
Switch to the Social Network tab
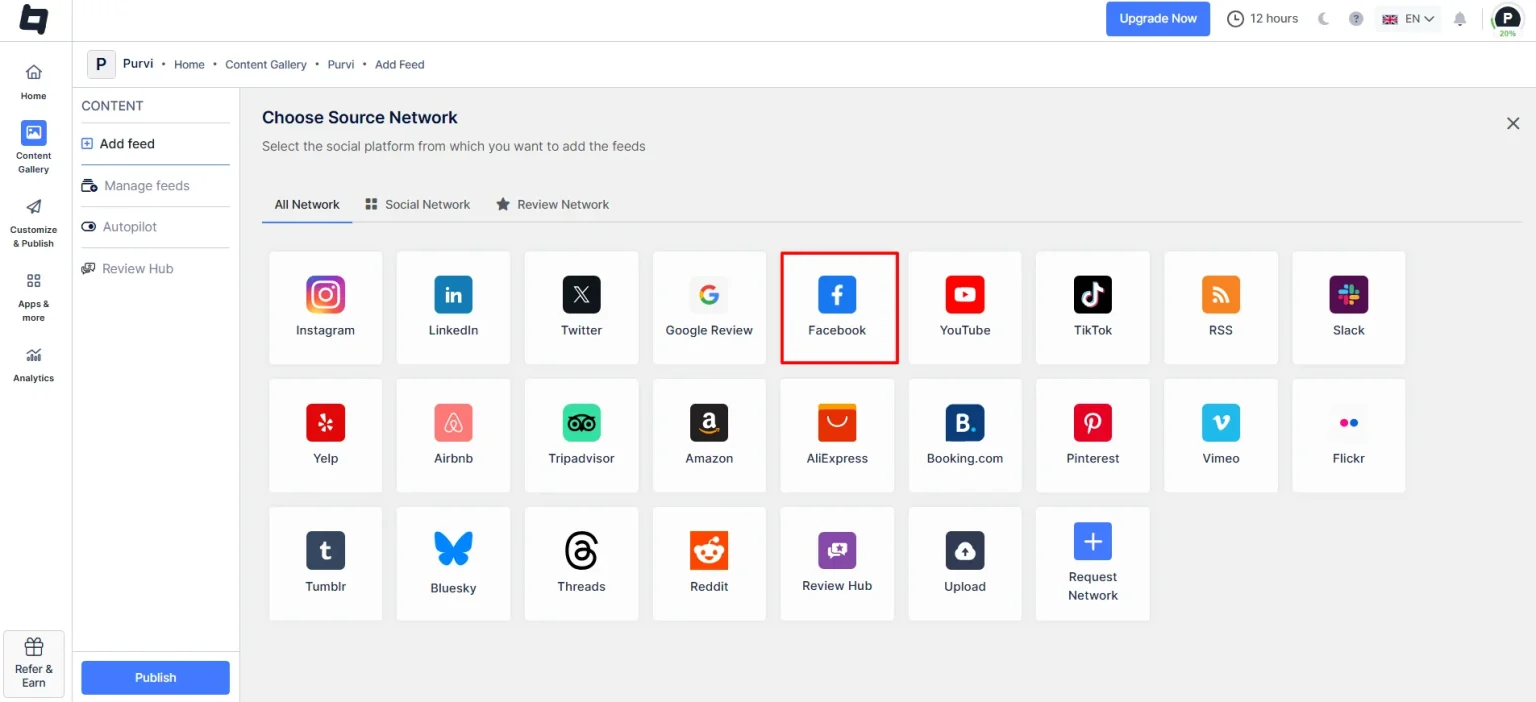(x=417, y=204)
